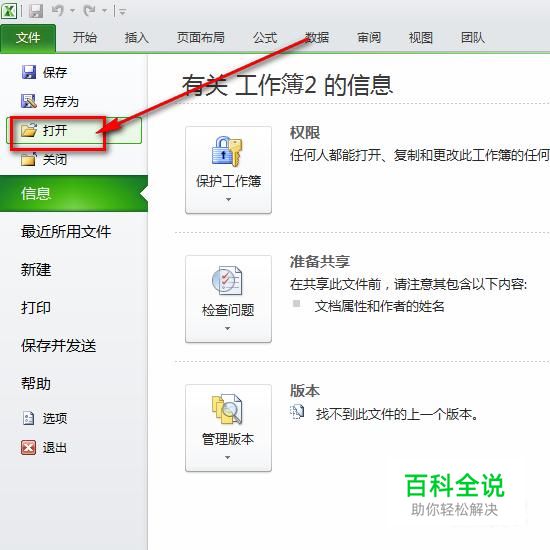Click the Undo arrow icon
Screen dimensions: 550x550
tap(58, 11)
